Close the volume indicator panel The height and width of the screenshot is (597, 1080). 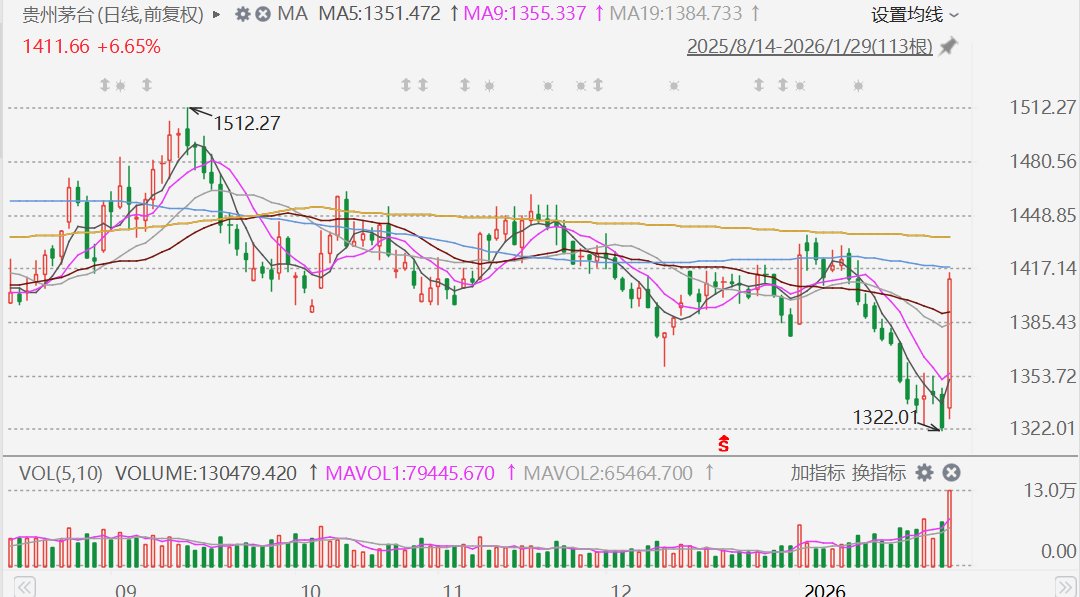[x=952, y=472]
